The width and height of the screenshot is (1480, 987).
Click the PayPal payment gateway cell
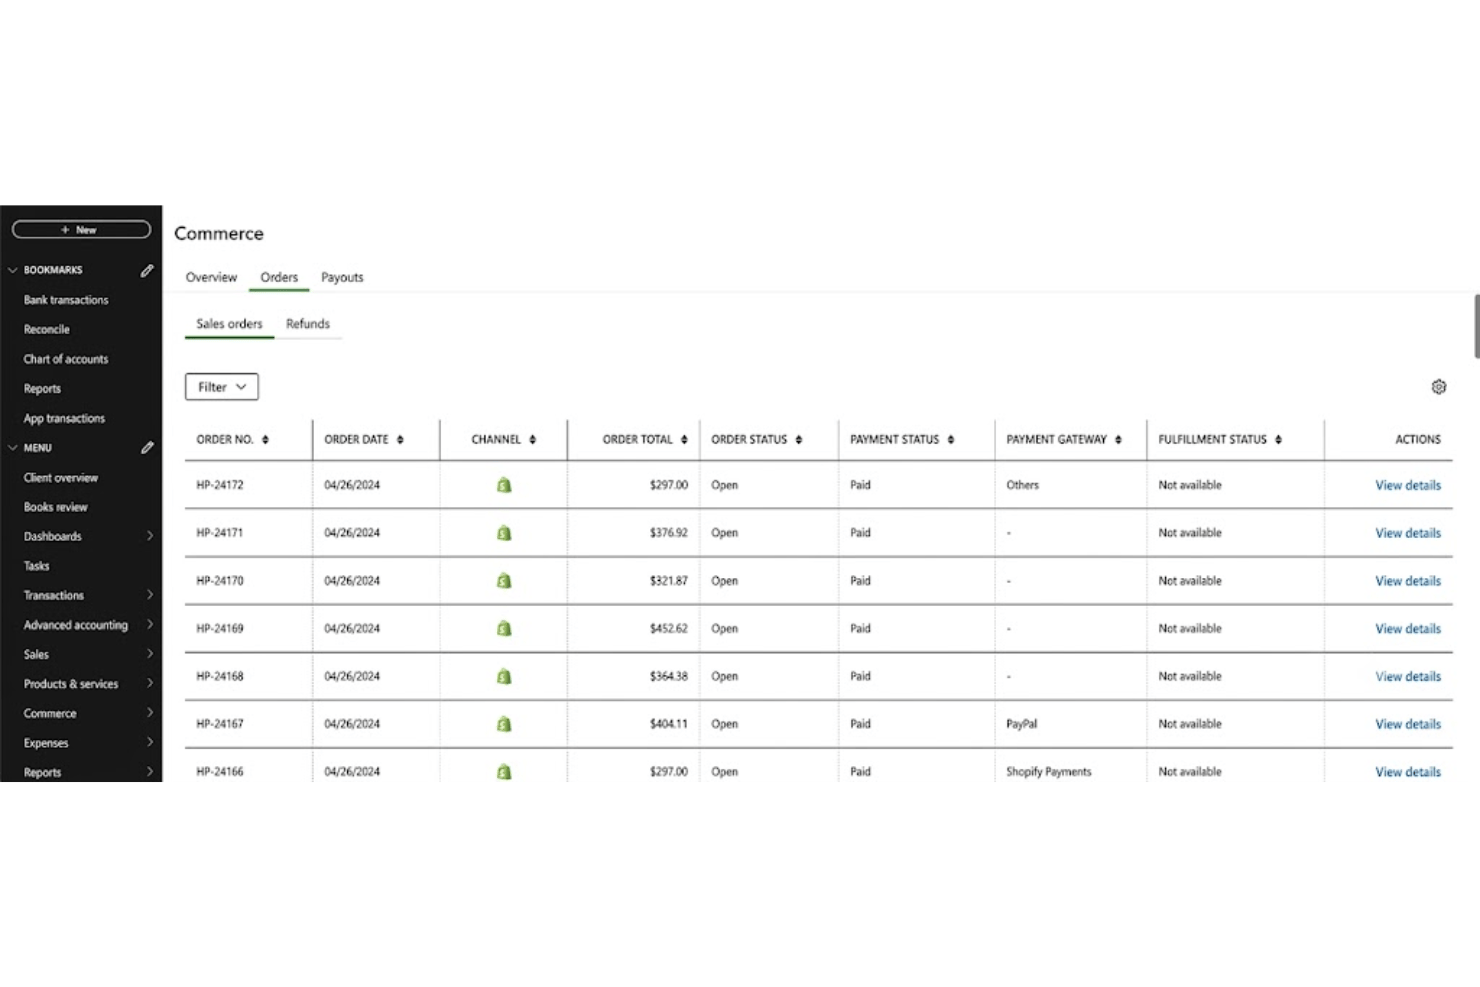[x=1021, y=724]
